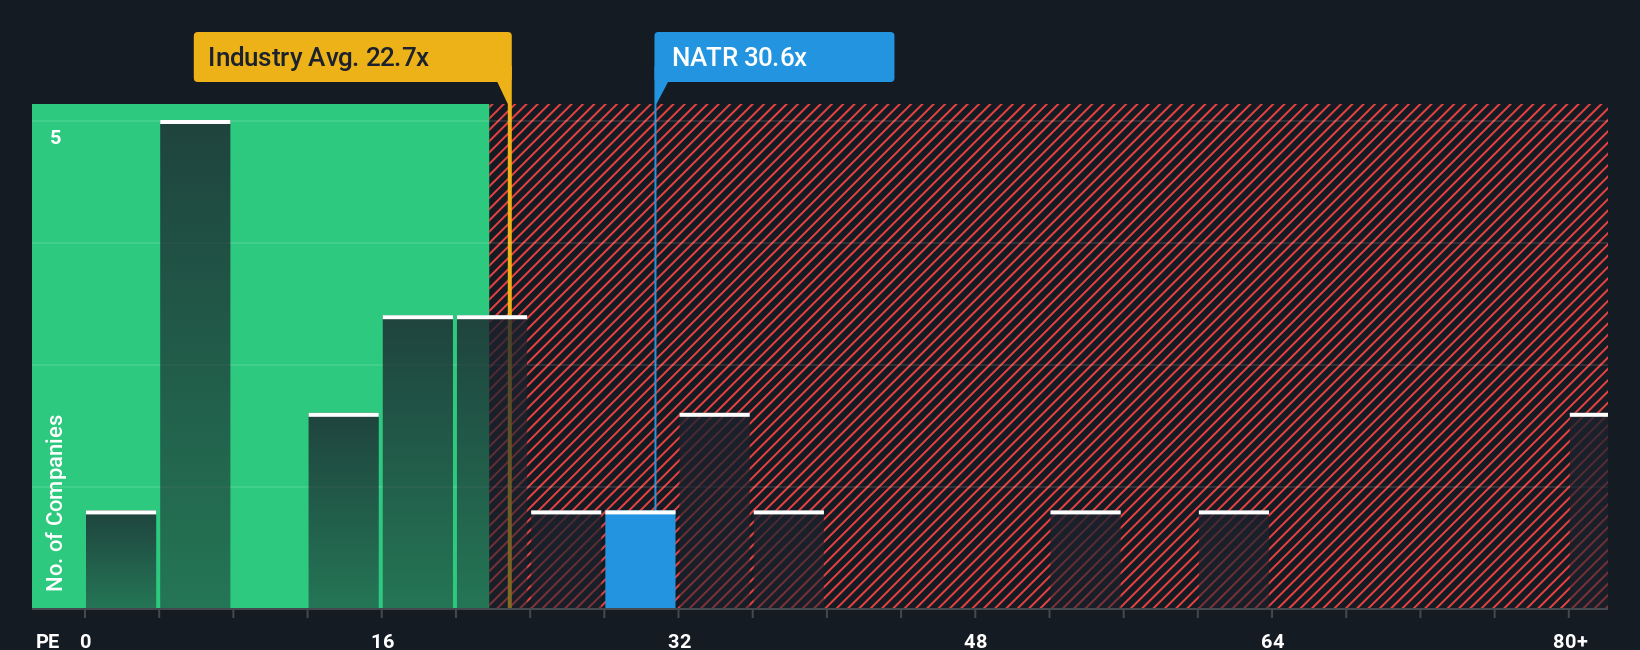The image size is (1640, 650).
Task: Click the No. of Companies axis title
Action: [x=55, y=503]
